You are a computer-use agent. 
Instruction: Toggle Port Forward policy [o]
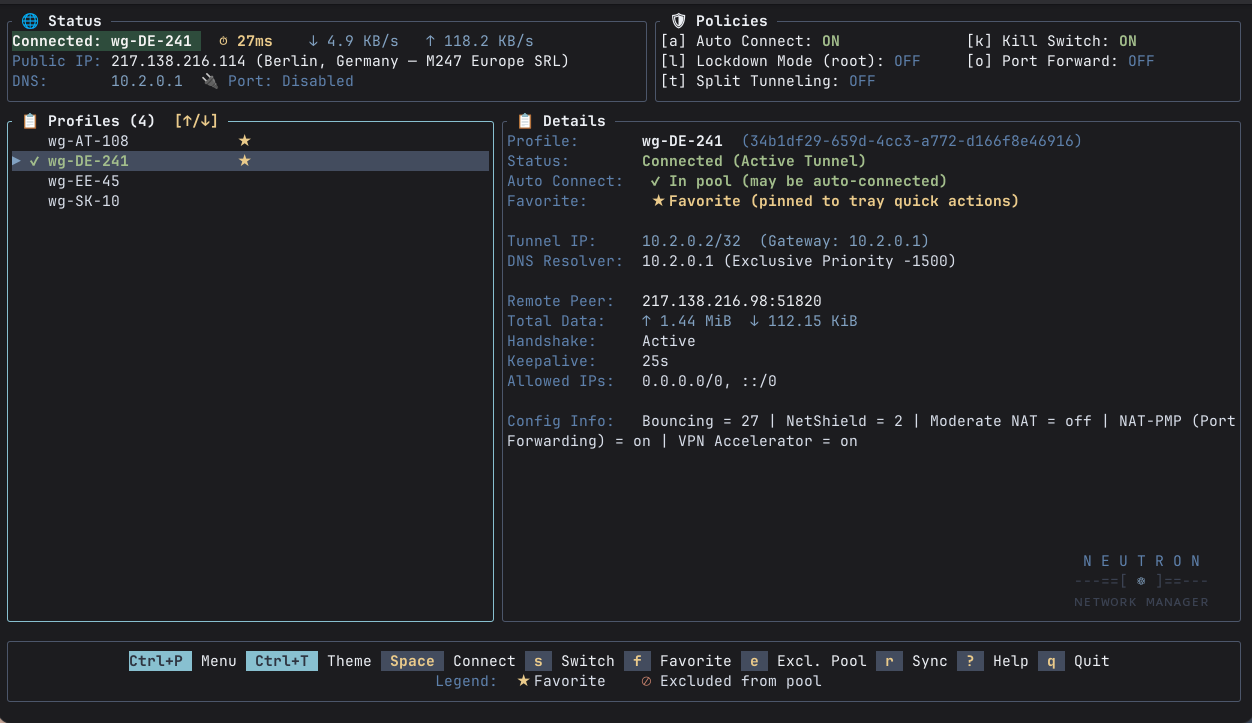coord(1060,61)
